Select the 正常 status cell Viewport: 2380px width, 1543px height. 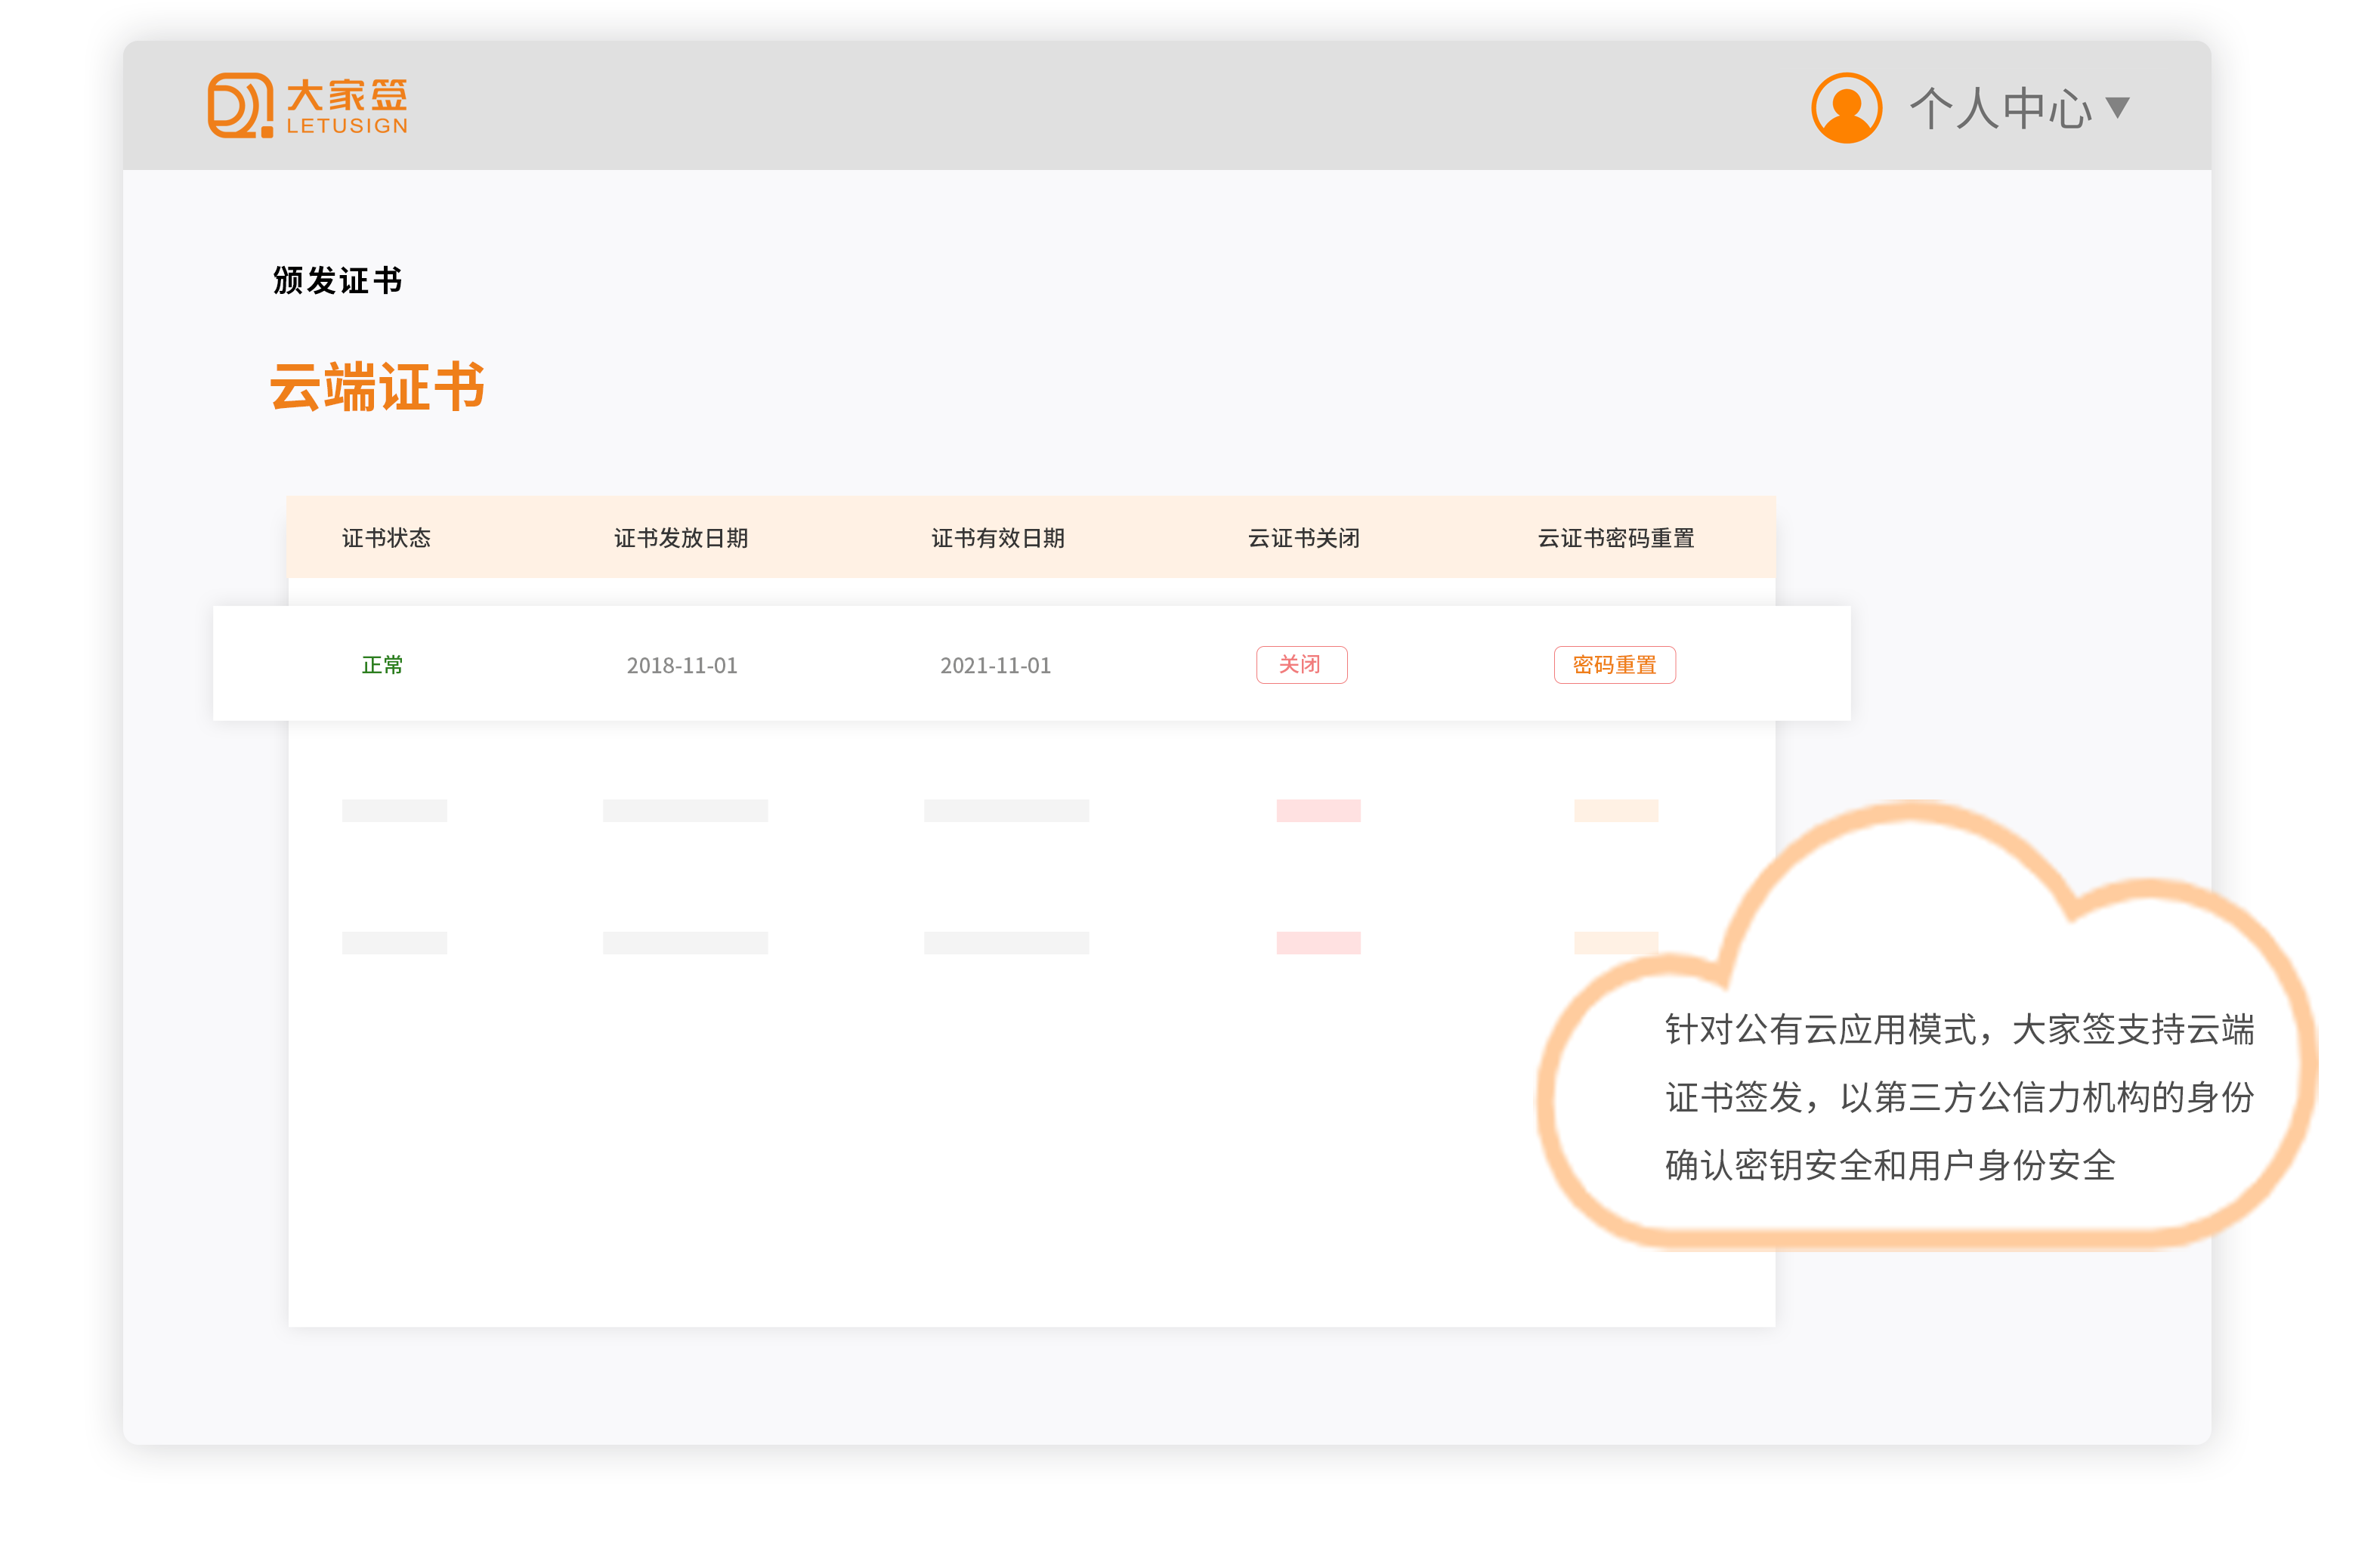point(382,665)
